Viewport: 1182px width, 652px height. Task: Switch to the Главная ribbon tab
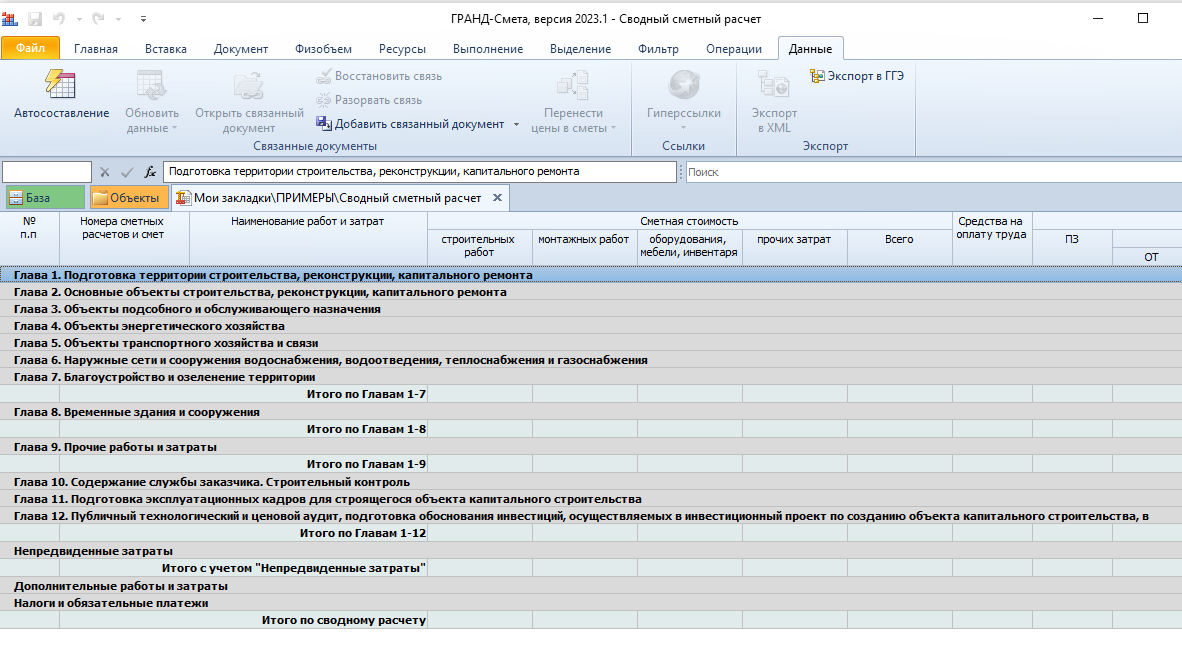96,49
